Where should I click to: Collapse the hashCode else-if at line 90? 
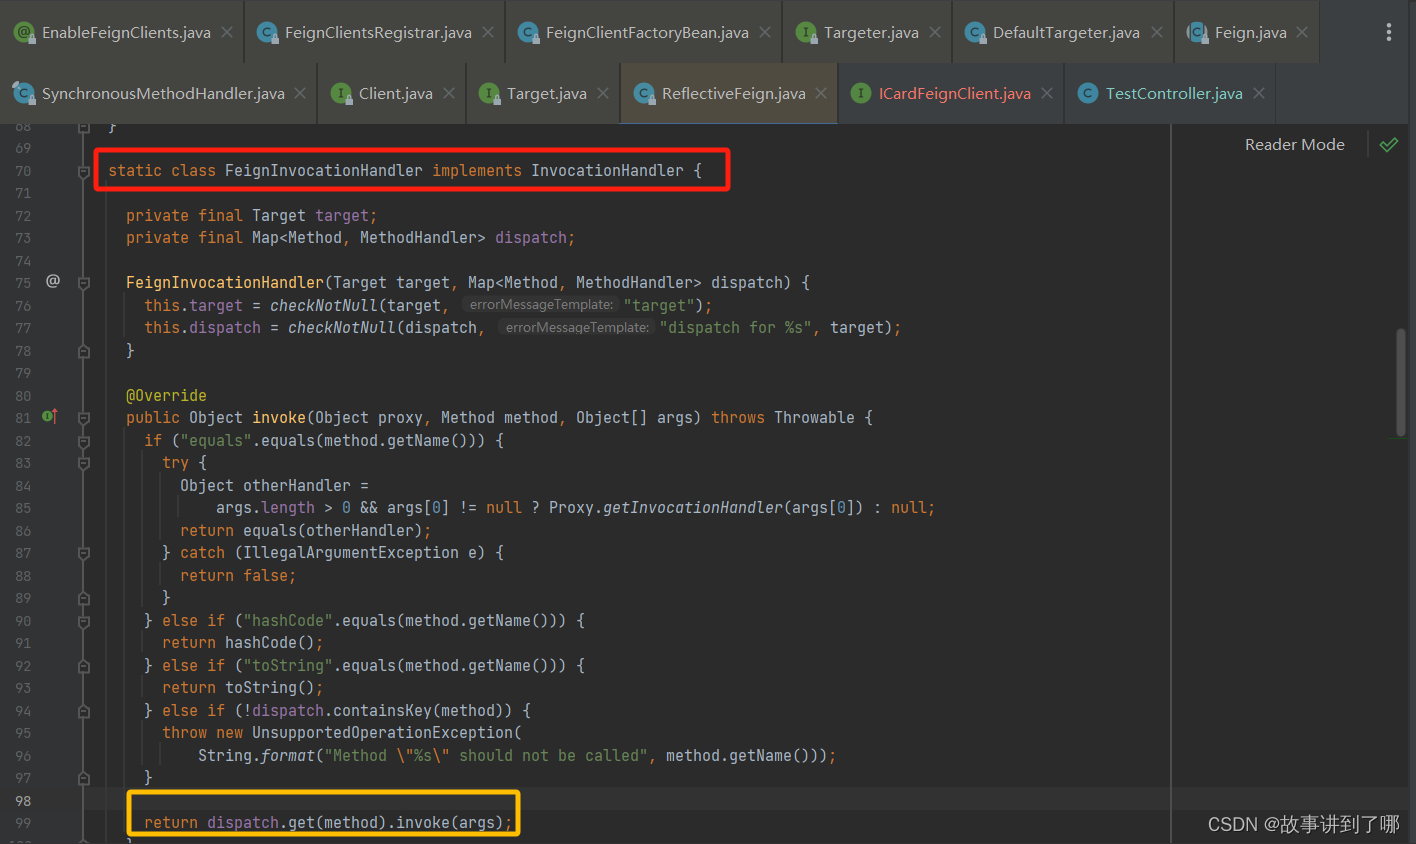pos(84,621)
